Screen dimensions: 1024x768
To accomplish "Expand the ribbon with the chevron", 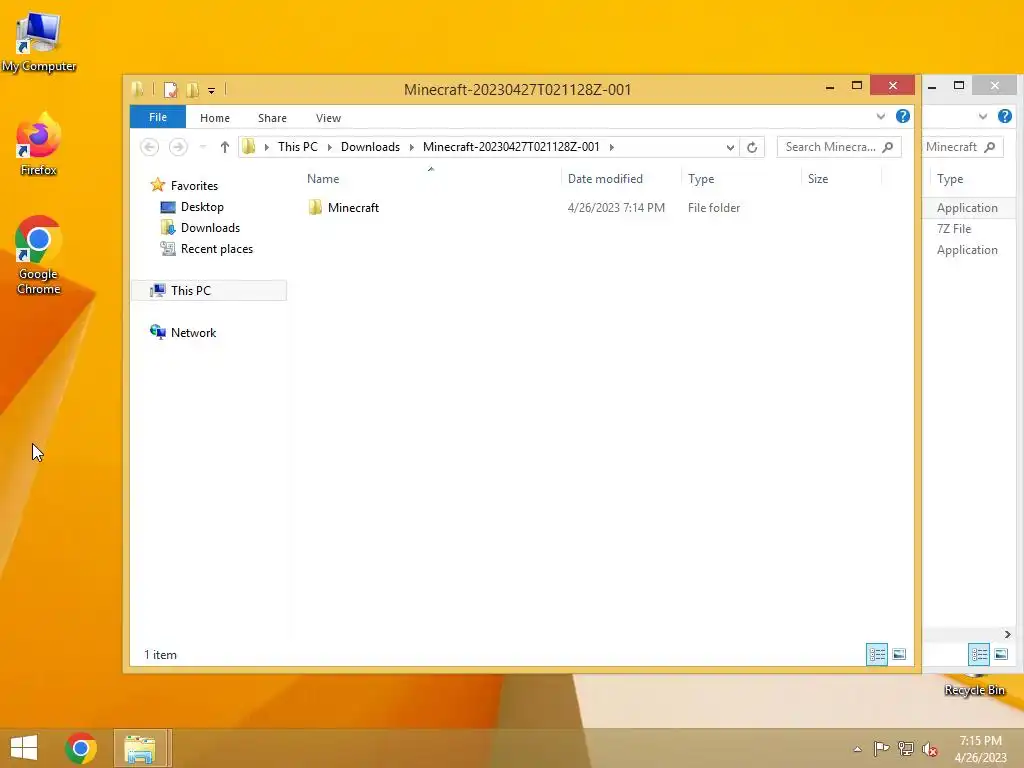I will (x=881, y=116).
